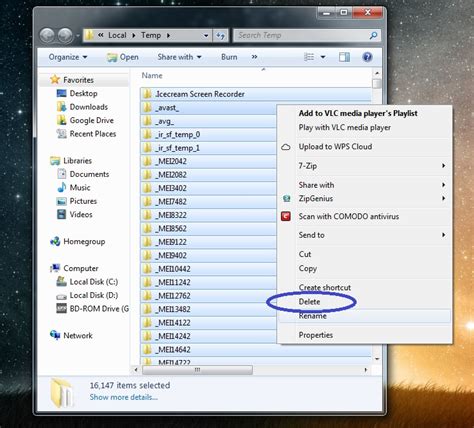Click the Videos library icon
The width and height of the screenshot is (474, 428).
62,214
